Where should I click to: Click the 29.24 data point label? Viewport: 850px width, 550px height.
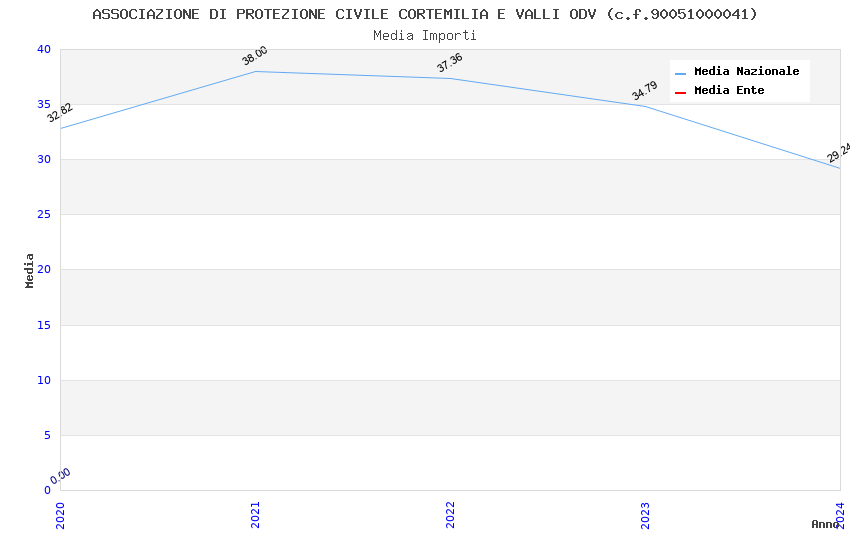click(838, 152)
